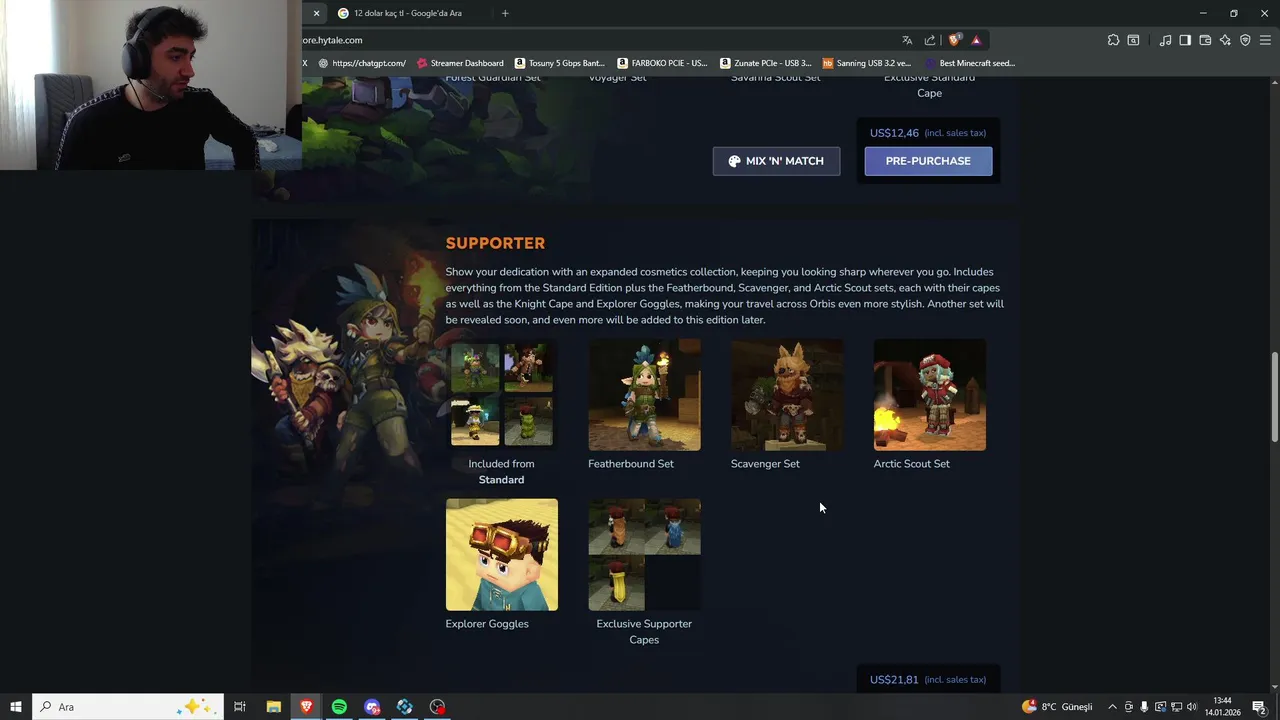The height and width of the screenshot is (720, 1280).
Task: Open the Extensions puzzle icon
Action: pyautogui.click(x=1113, y=40)
